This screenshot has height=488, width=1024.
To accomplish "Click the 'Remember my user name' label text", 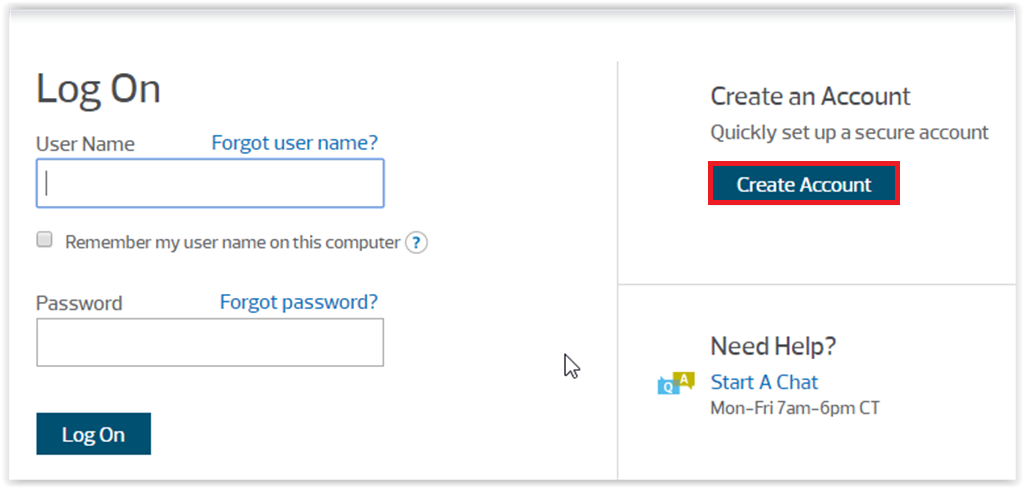I will pos(232,242).
